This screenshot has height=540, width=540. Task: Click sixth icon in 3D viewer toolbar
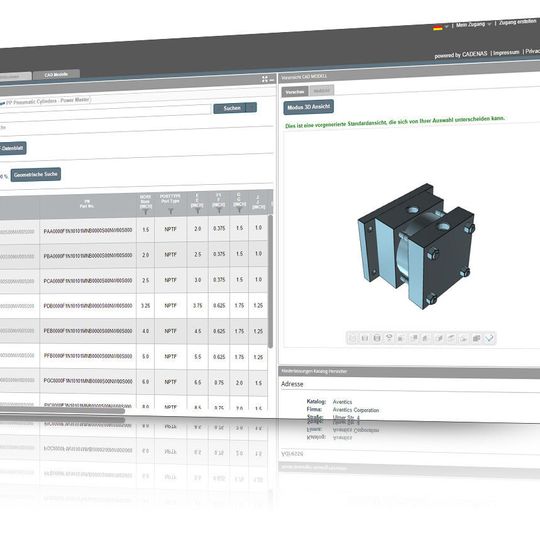(414, 338)
